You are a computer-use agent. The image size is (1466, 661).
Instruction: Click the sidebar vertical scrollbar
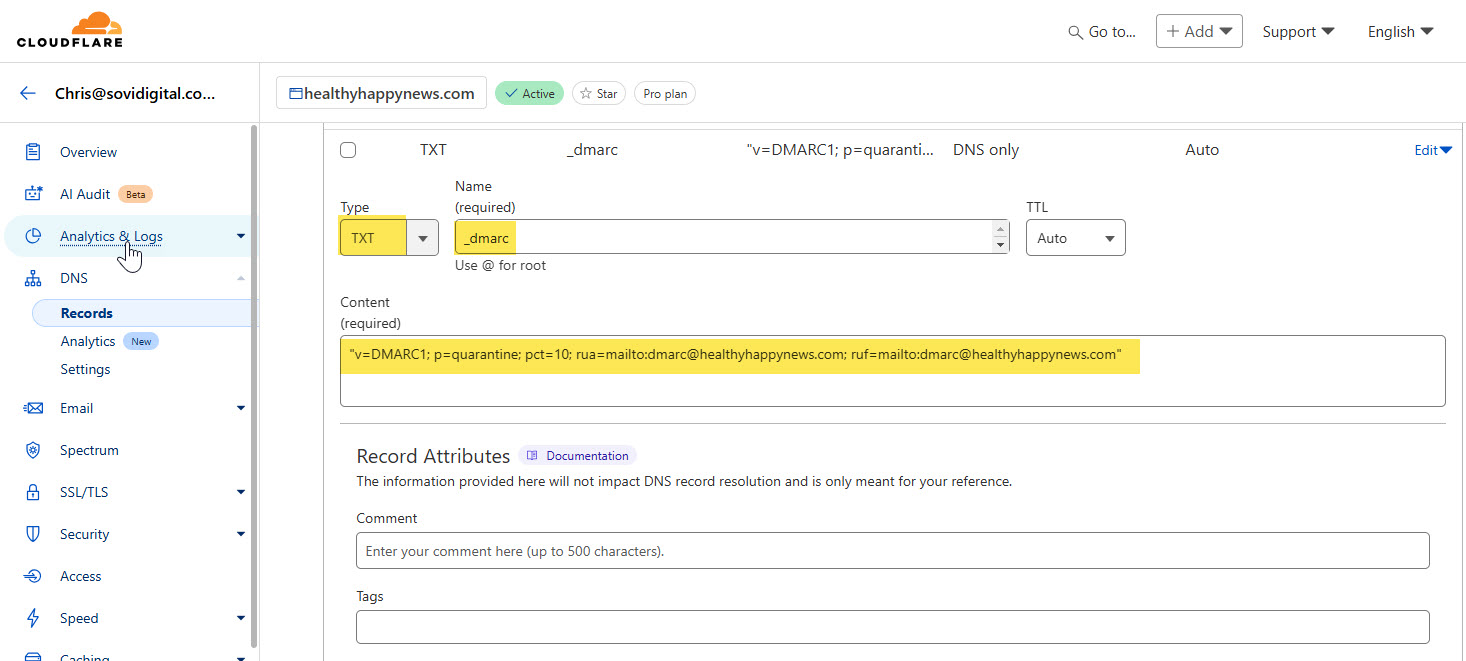coord(254,385)
